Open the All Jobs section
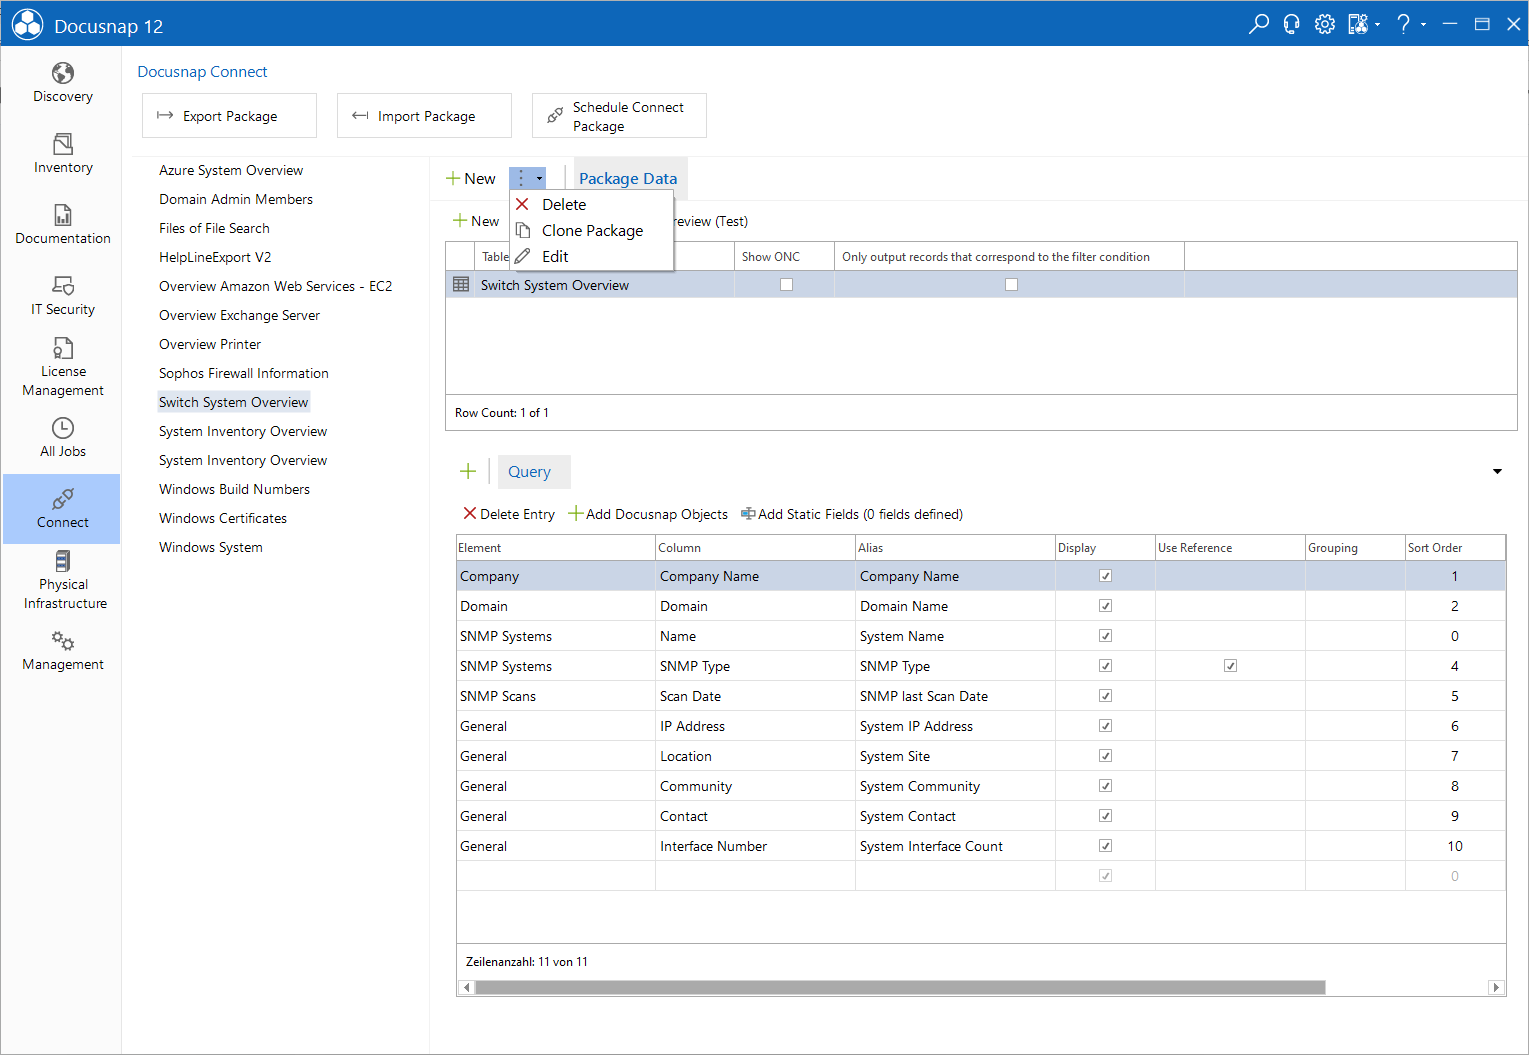This screenshot has height=1055, width=1529. pos(62,438)
